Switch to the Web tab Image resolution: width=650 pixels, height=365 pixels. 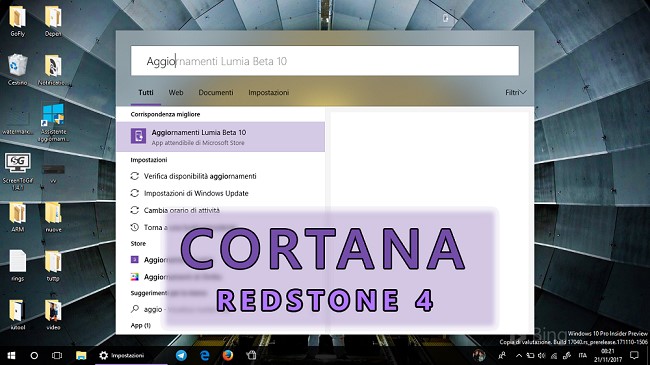[x=176, y=92]
